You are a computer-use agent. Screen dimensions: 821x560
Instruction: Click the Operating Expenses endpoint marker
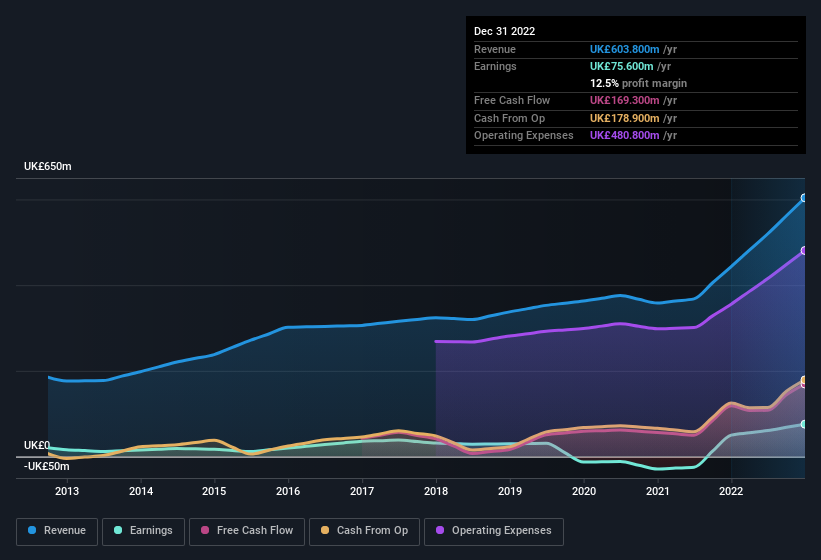coord(804,251)
